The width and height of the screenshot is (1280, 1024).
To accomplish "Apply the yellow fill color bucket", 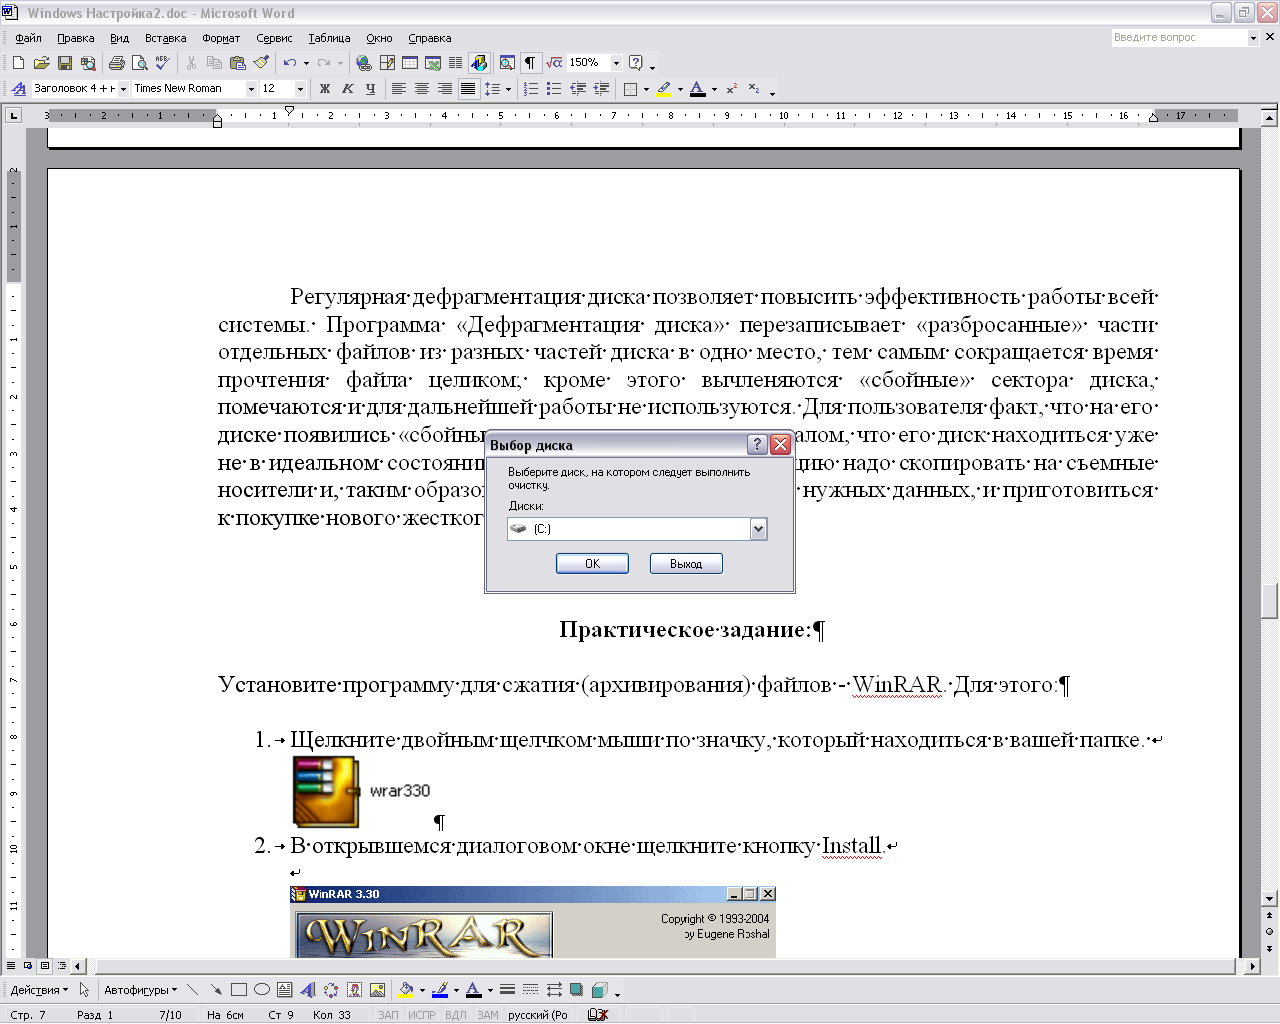I will click(406, 990).
